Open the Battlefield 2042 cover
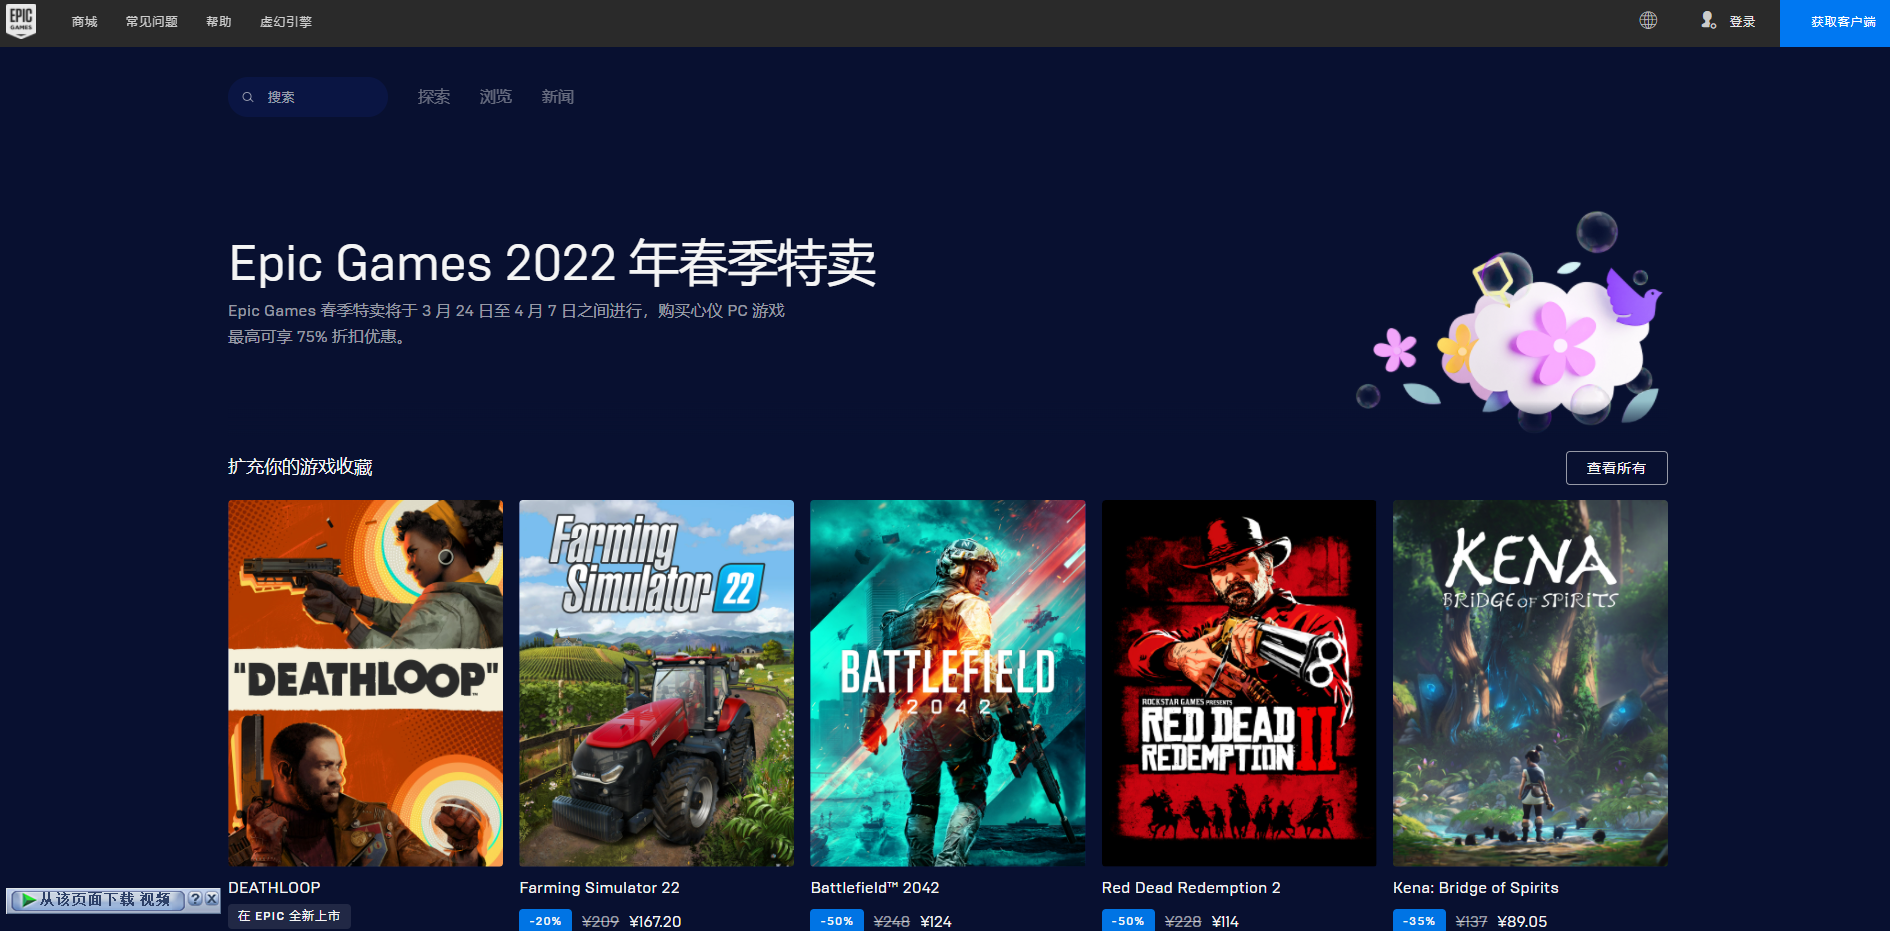 point(947,683)
